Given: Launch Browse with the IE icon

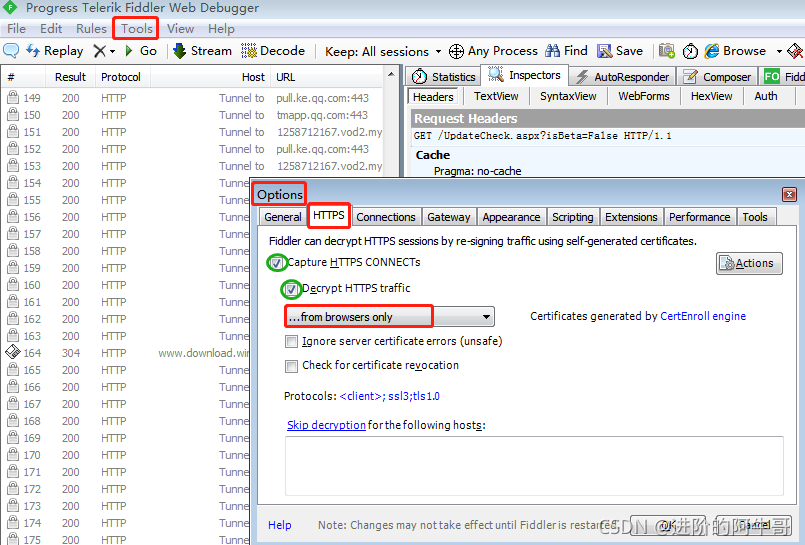Looking at the screenshot, I should [x=735, y=51].
